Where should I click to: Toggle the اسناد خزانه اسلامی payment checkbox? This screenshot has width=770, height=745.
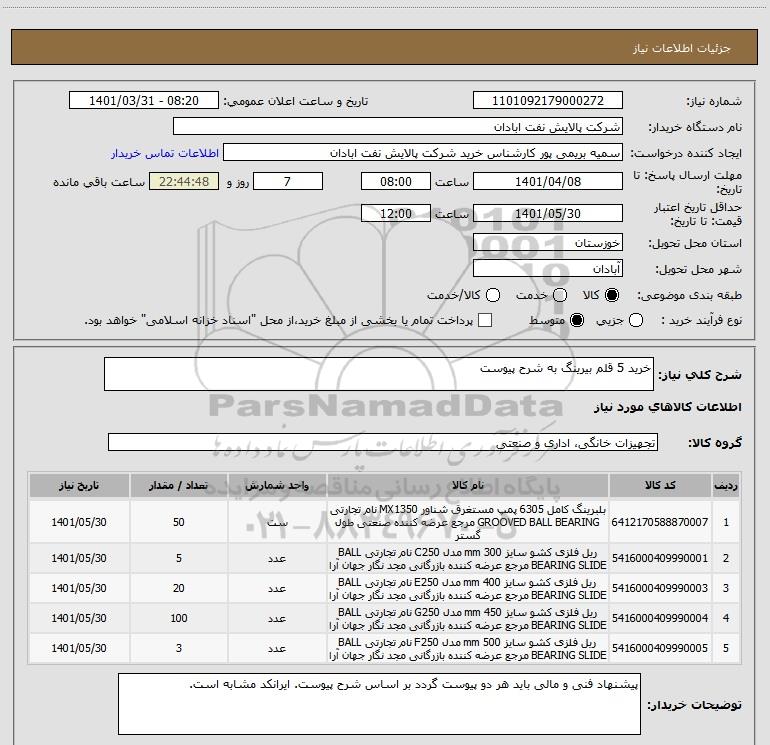coord(485,320)
